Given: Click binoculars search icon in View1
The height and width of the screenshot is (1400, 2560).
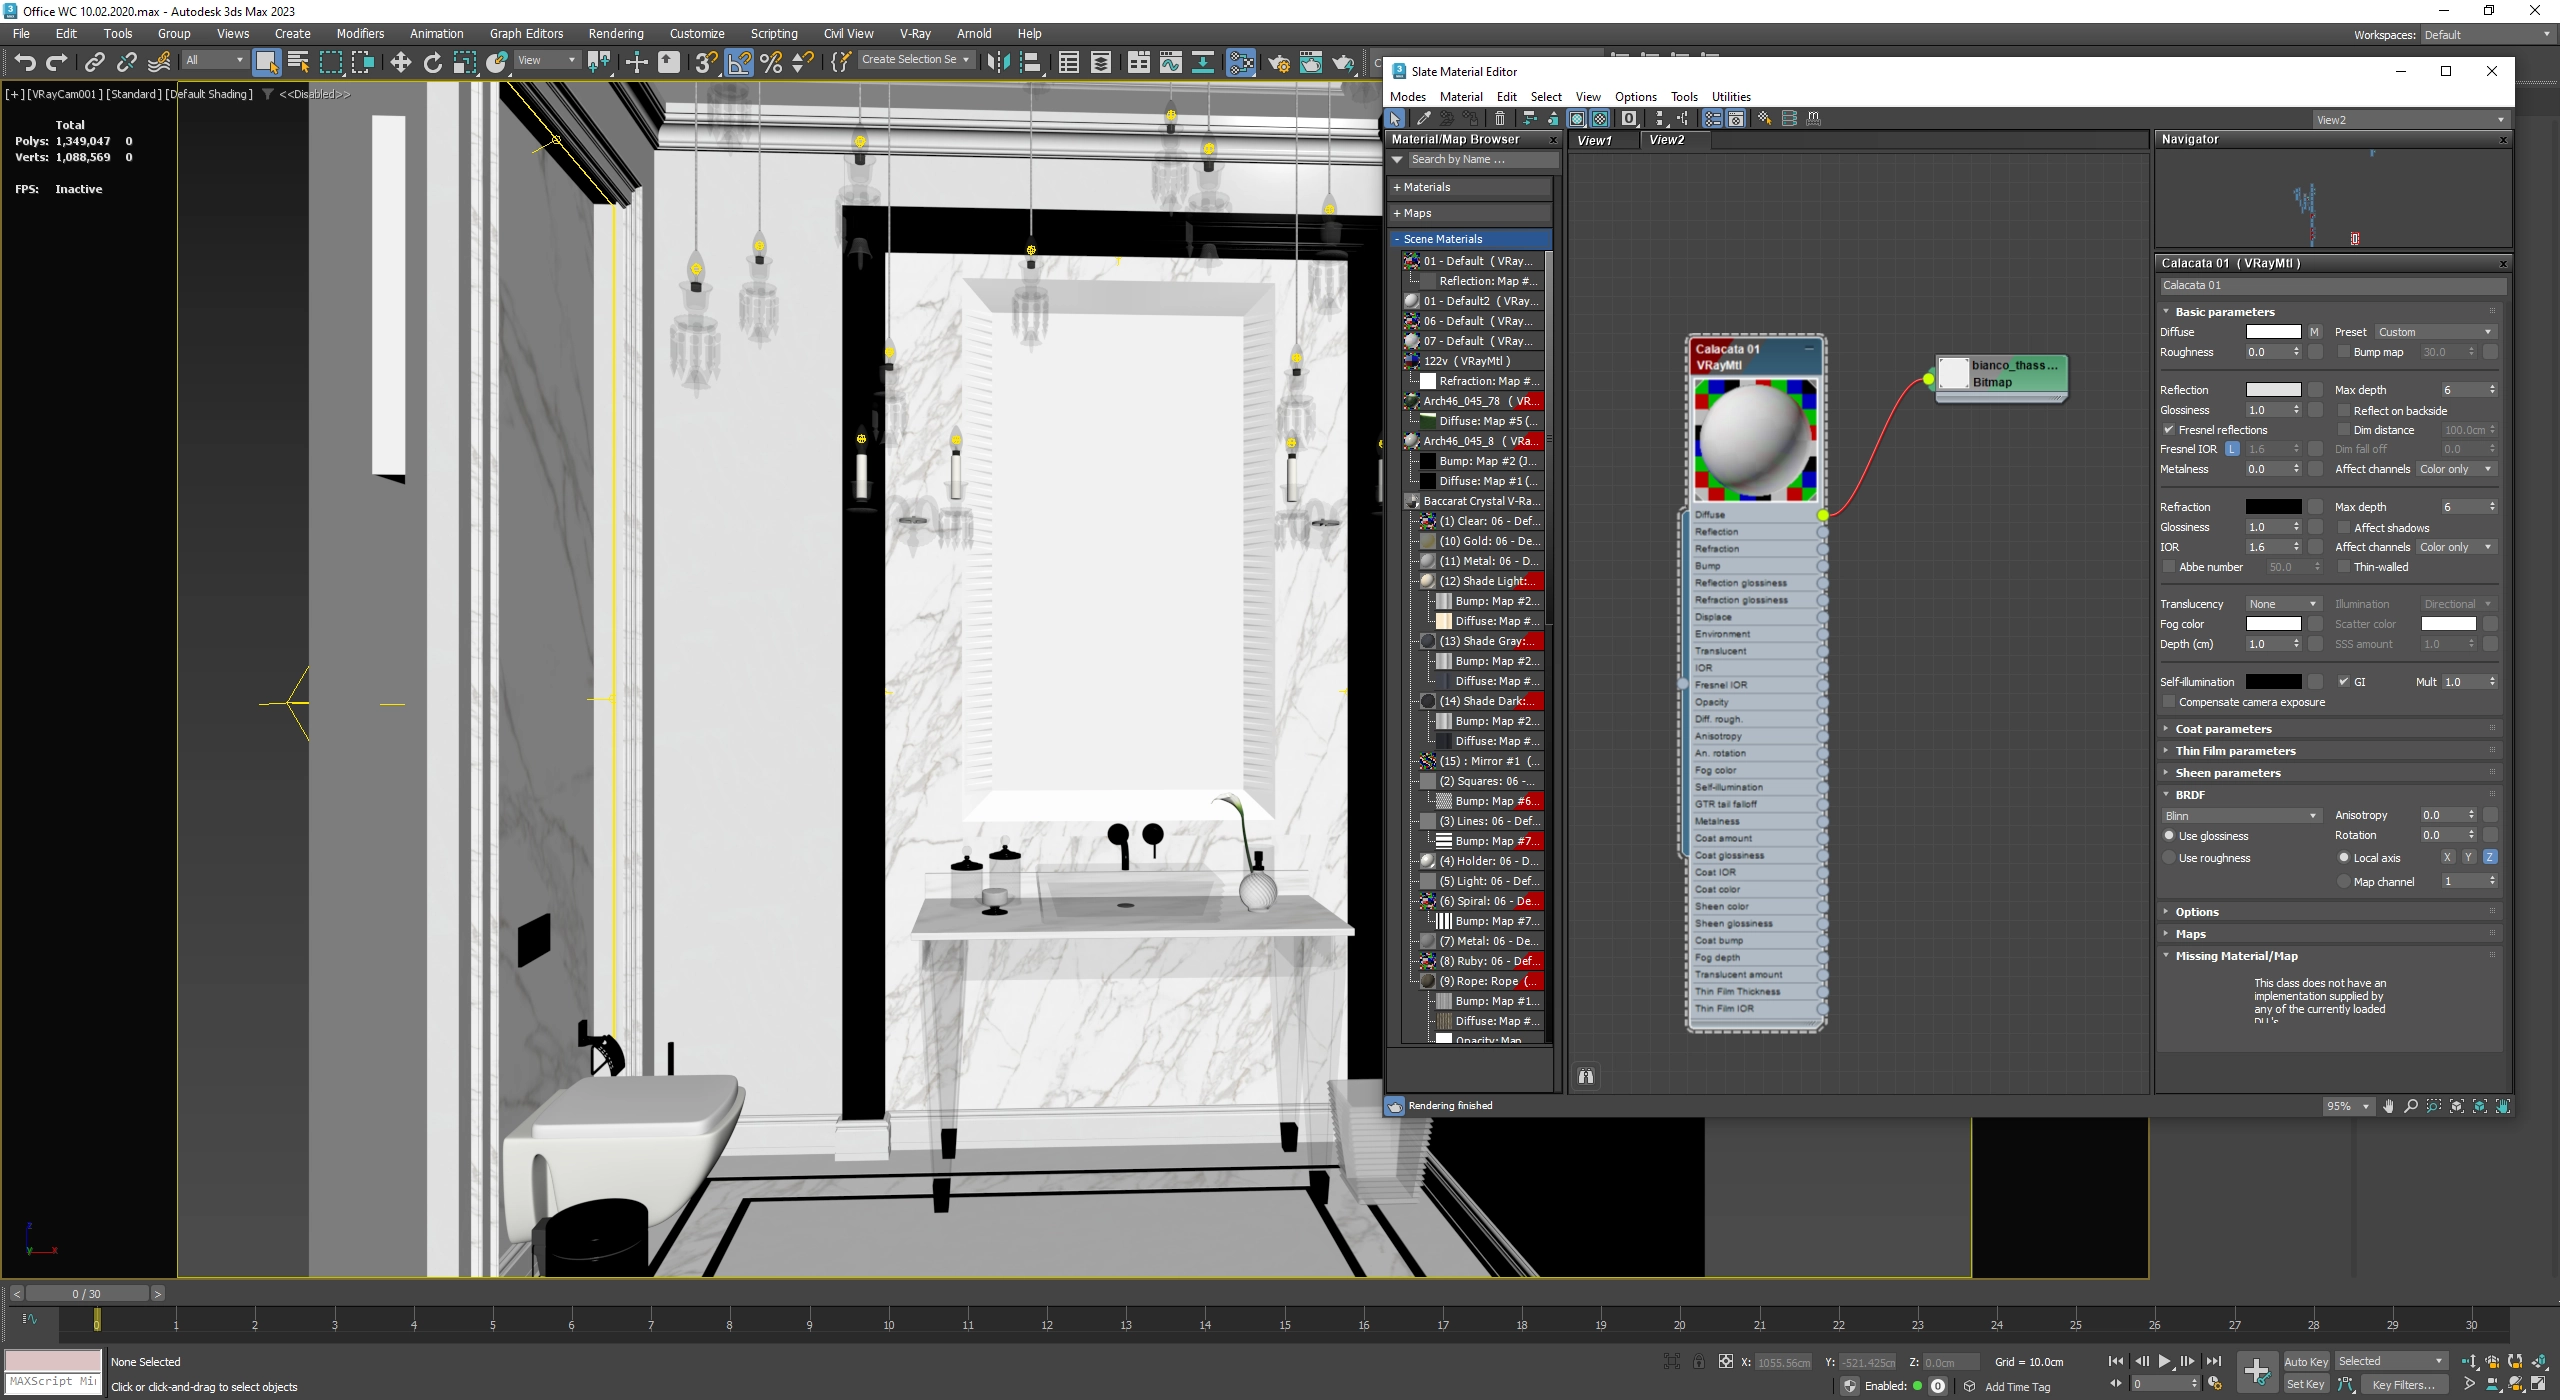Looking at the screenshot, I should pyautogui.click(x=1586, y=1076).
